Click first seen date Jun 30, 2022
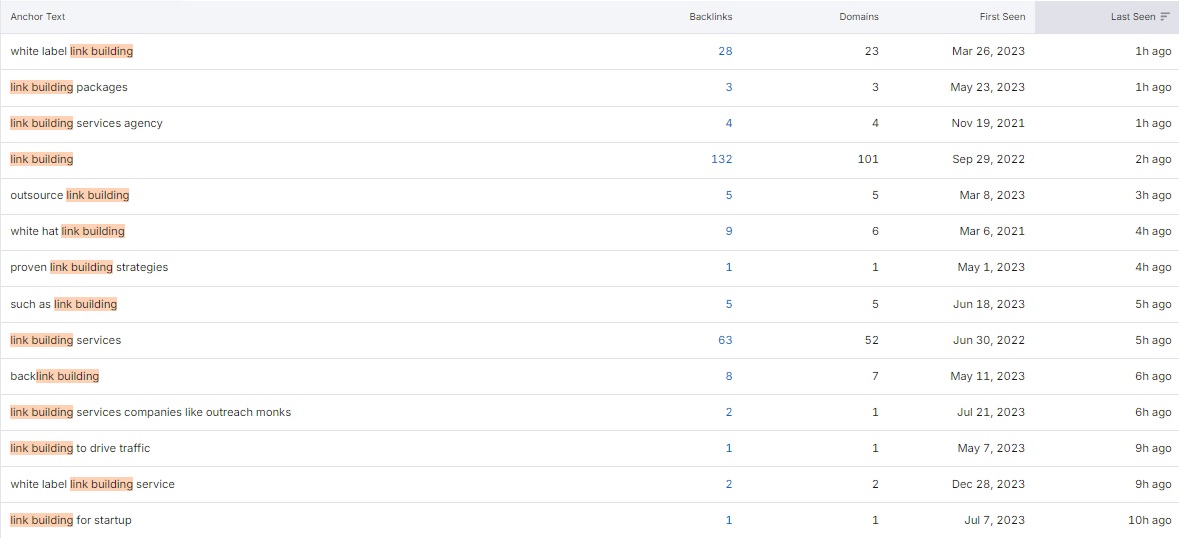The width and height of the screenshot is (1179, 538). [x=988, y=340]
